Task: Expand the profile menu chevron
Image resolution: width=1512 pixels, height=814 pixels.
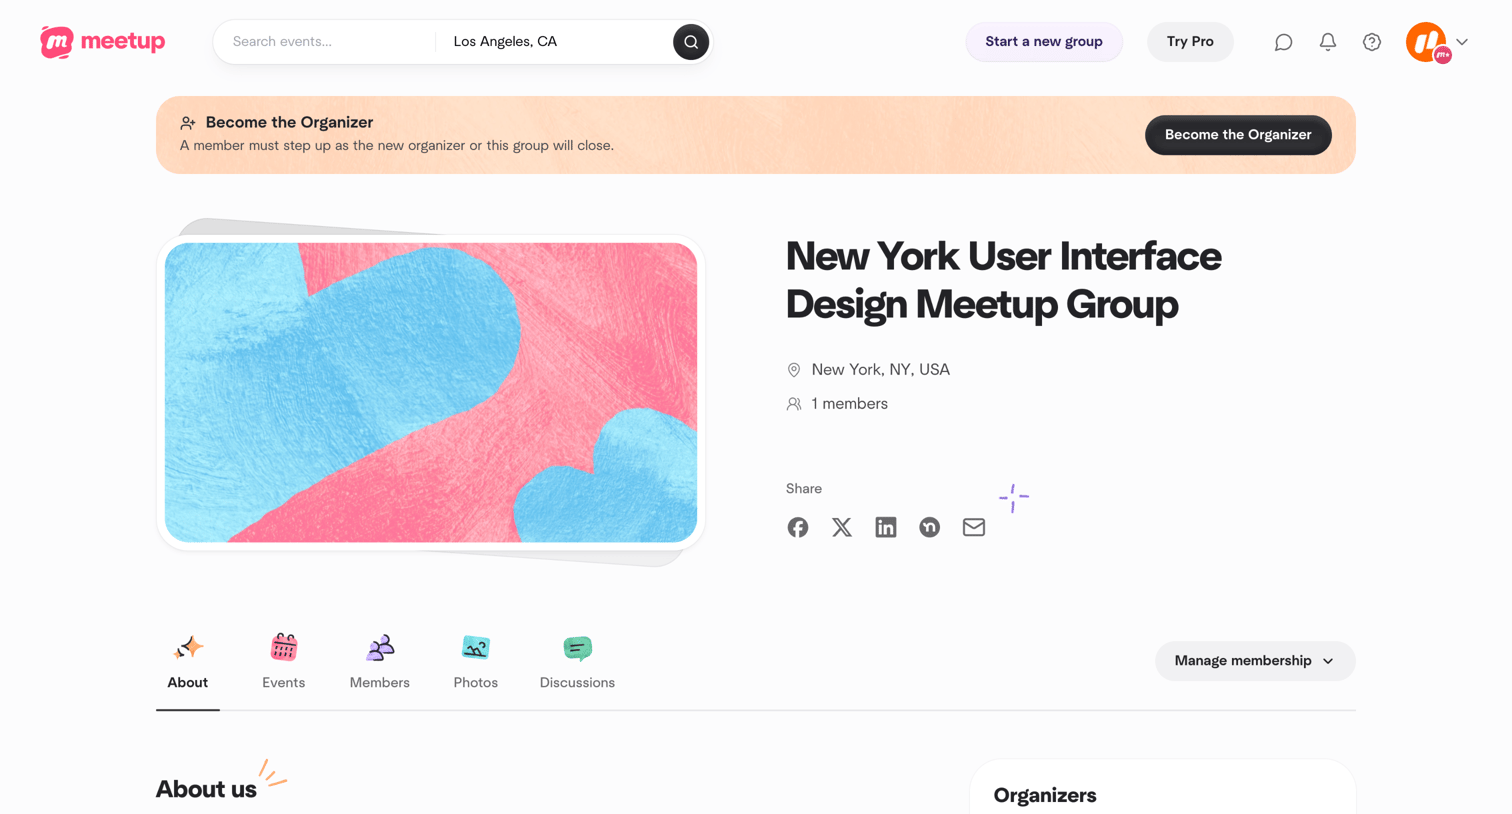Action: 1462,42
